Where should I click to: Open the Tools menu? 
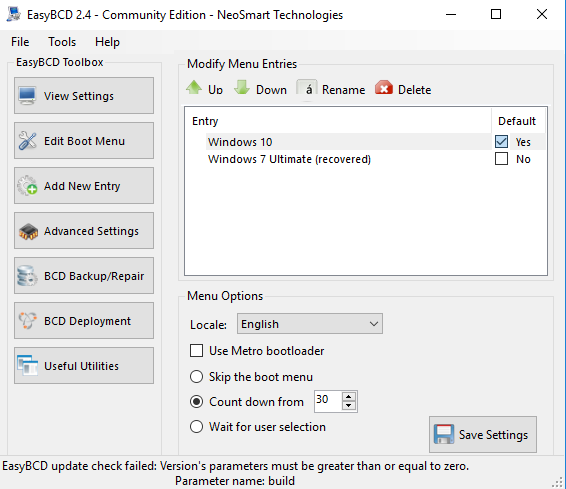click(x=62, y=42)
